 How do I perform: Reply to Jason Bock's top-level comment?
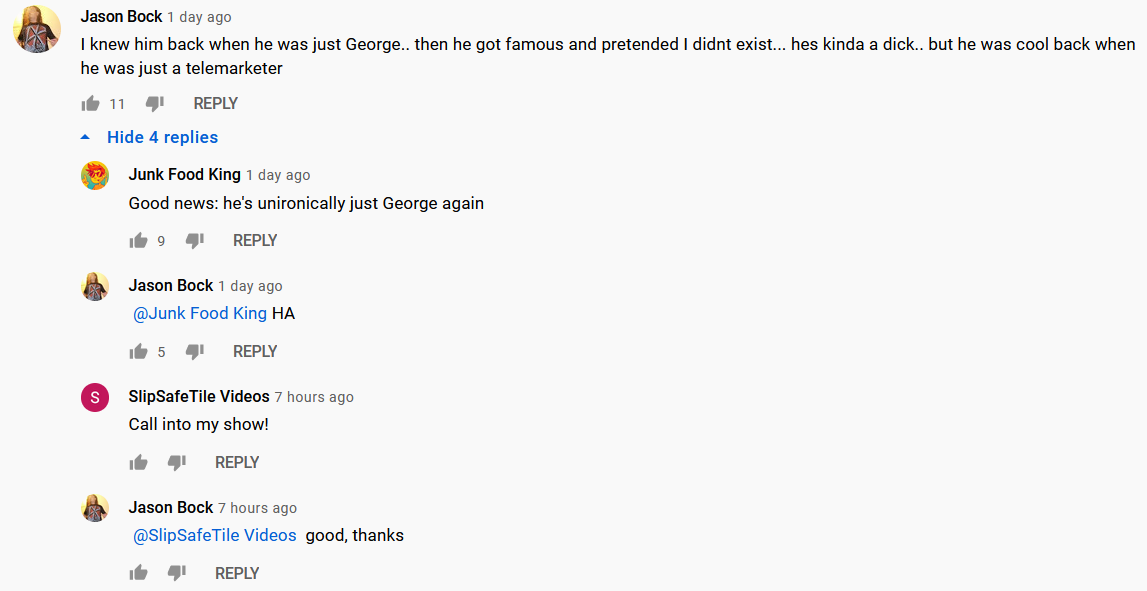pyautogui.click(x=215, y=104)
